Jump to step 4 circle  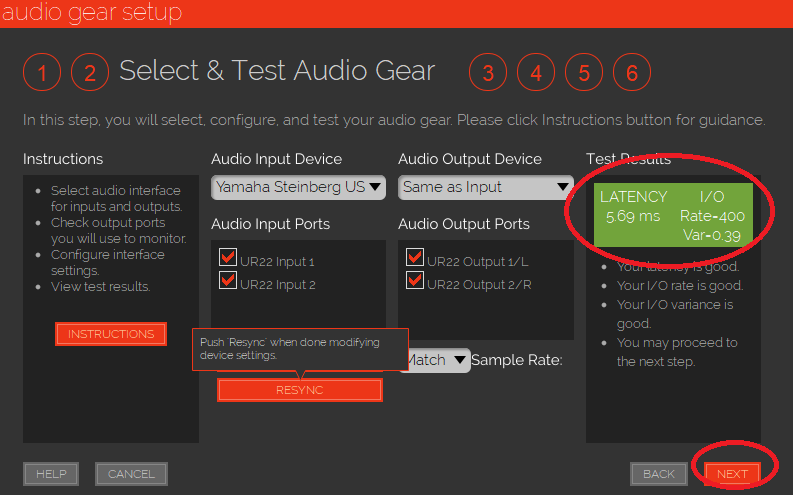(536, 73)
